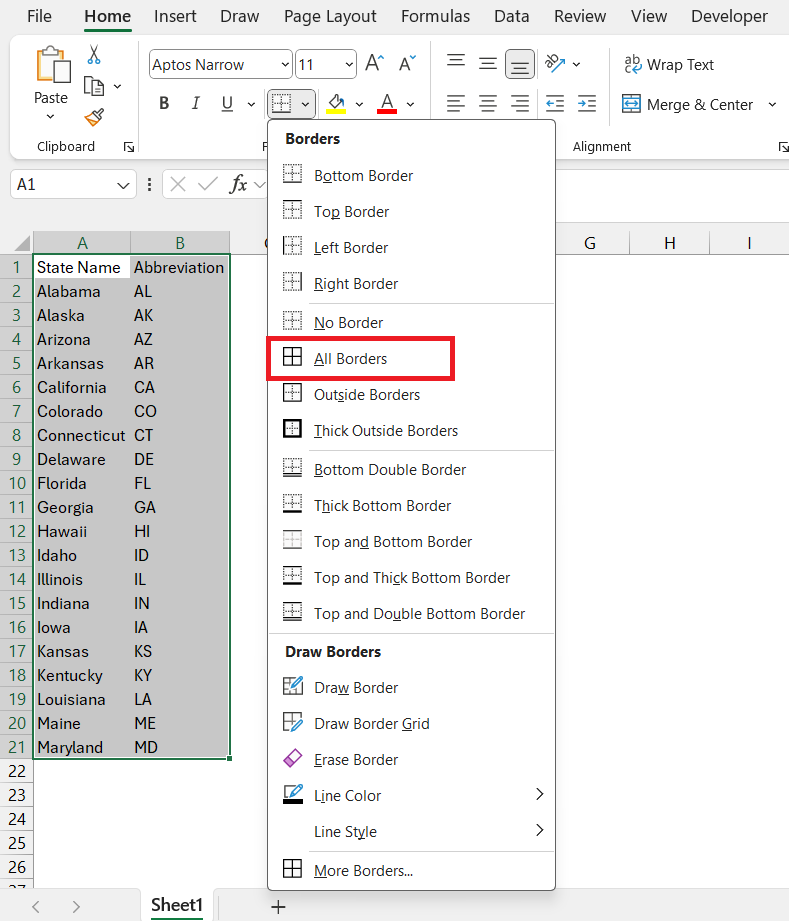Viewport: 789px width, 921px height.
Task: Open Clipboard dialog launcher
Action: [x=129, y=147]
